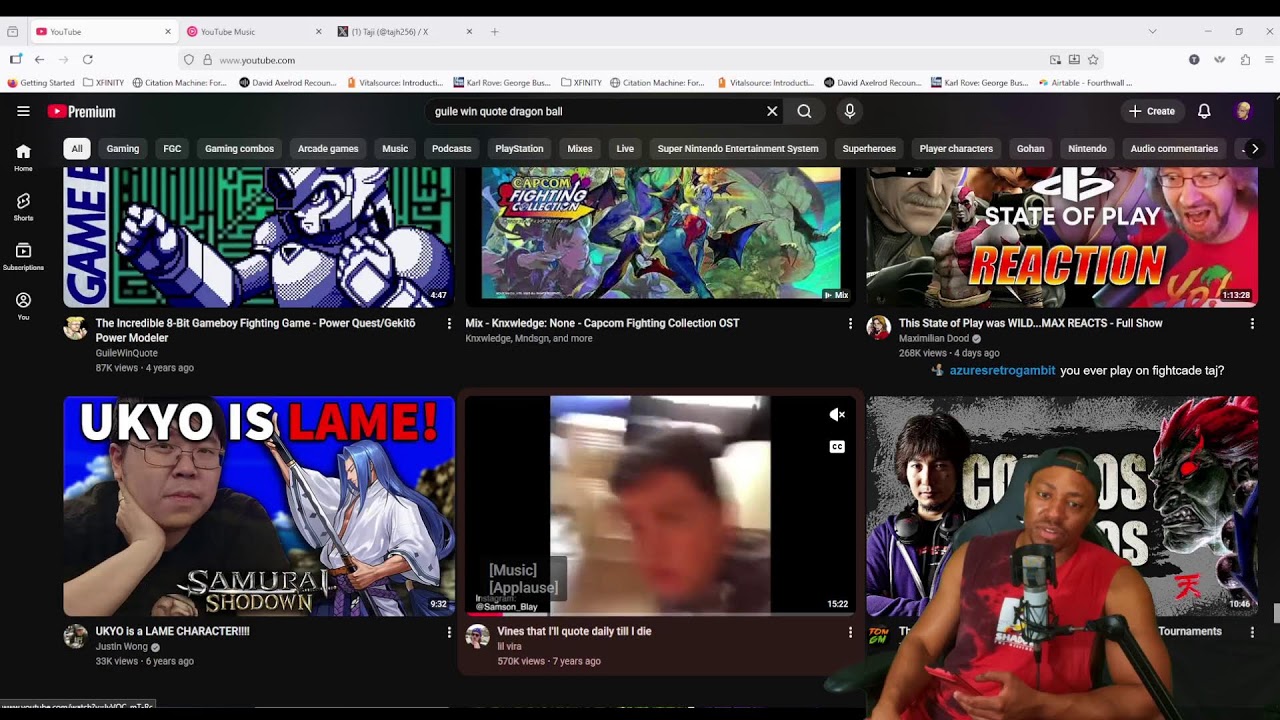
Task: Filter by Mixes chip
Action: [x=580, y=149]
